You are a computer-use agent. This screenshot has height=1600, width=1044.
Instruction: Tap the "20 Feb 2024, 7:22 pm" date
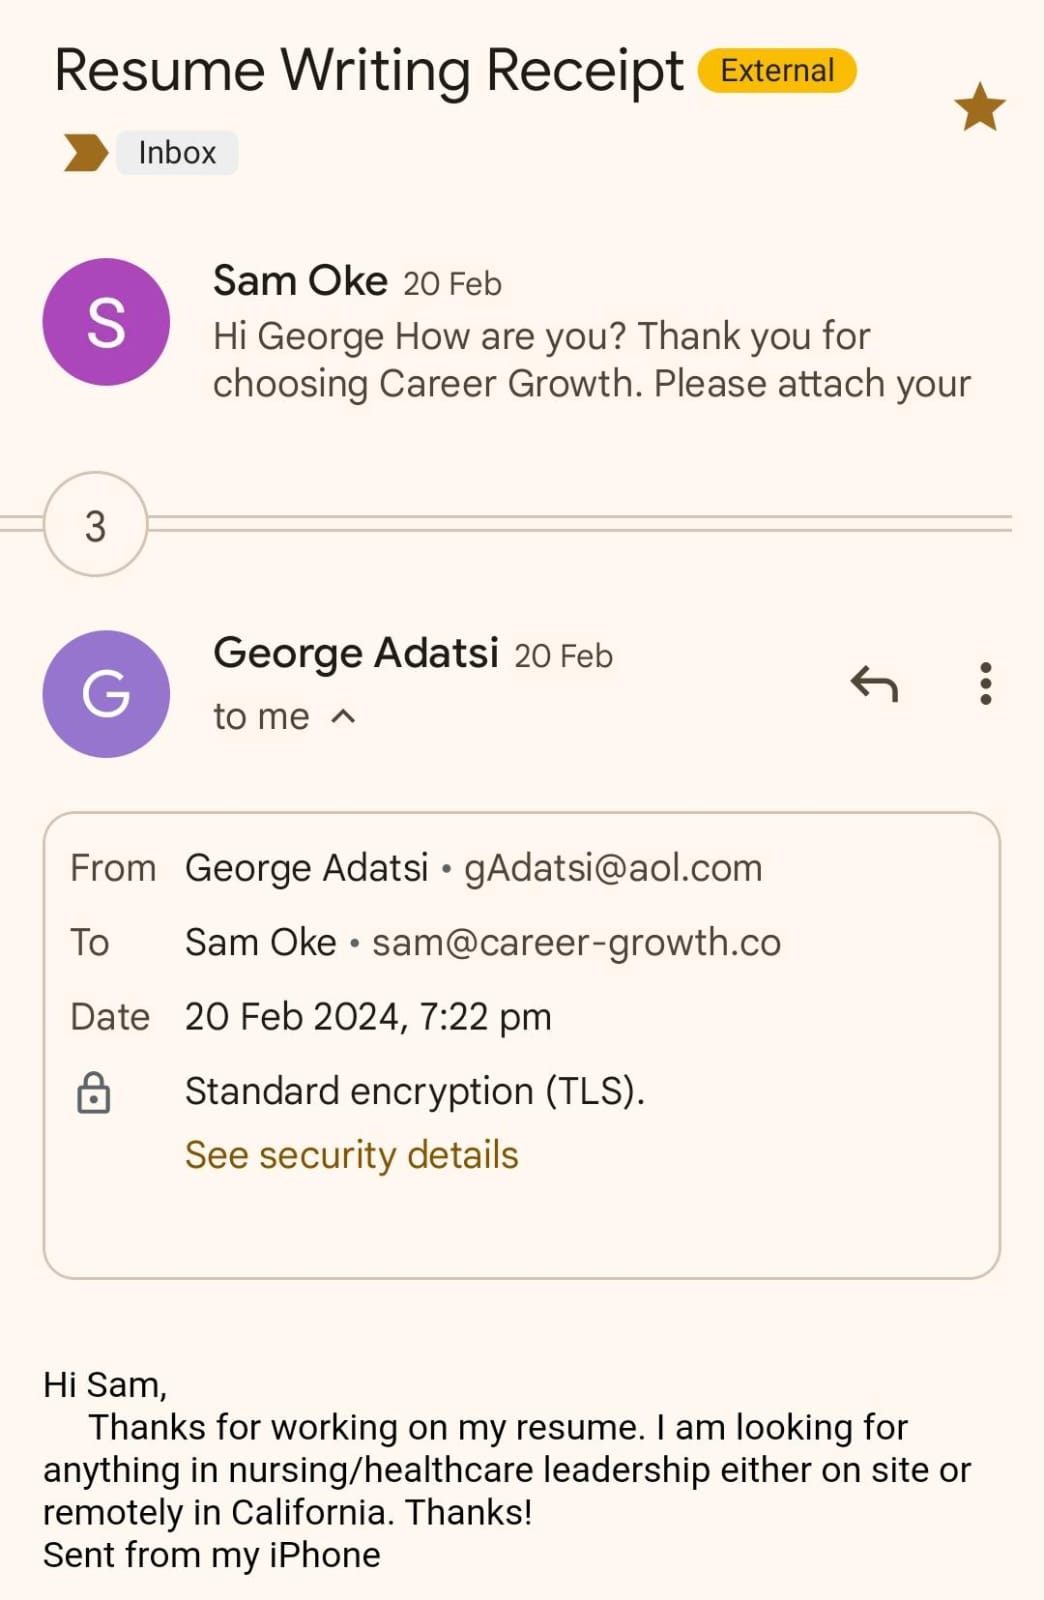(x=368, y=1017)
